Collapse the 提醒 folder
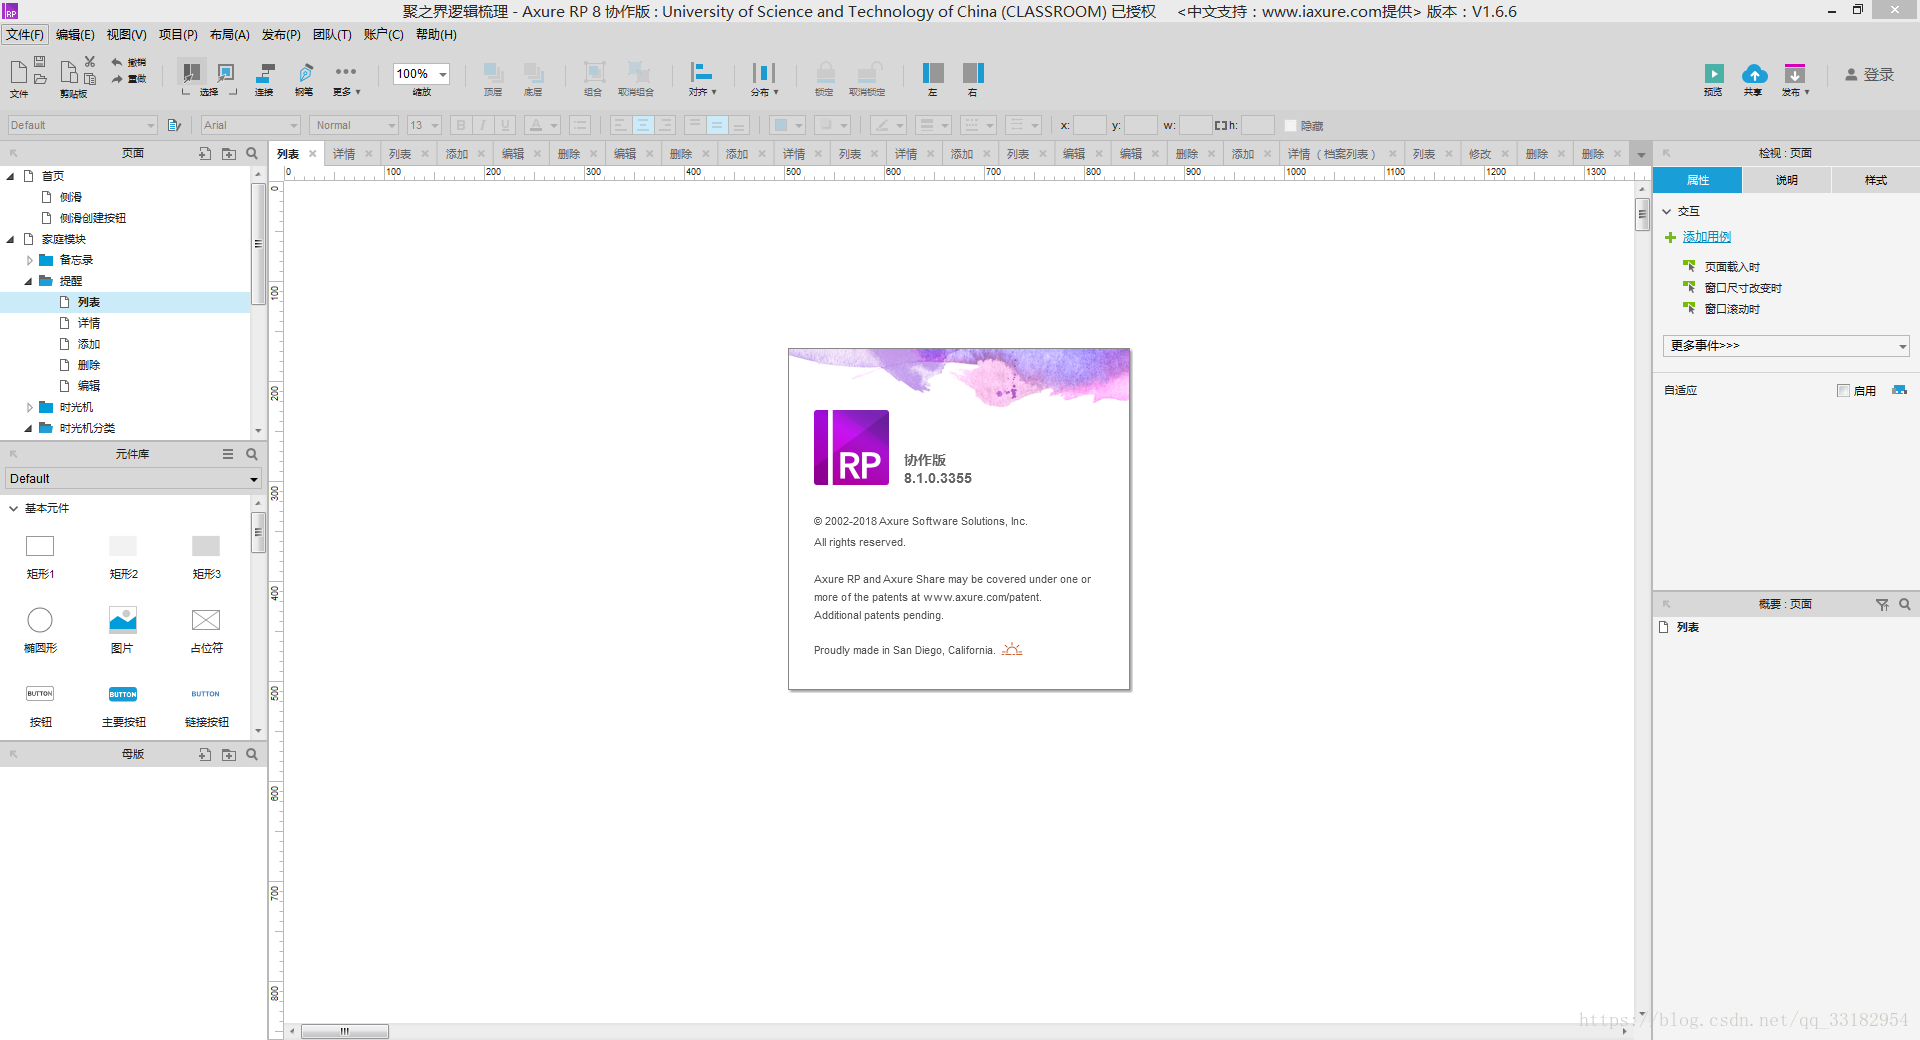The height and width of the screenshot is (1040, 1920). coord(29,281)
